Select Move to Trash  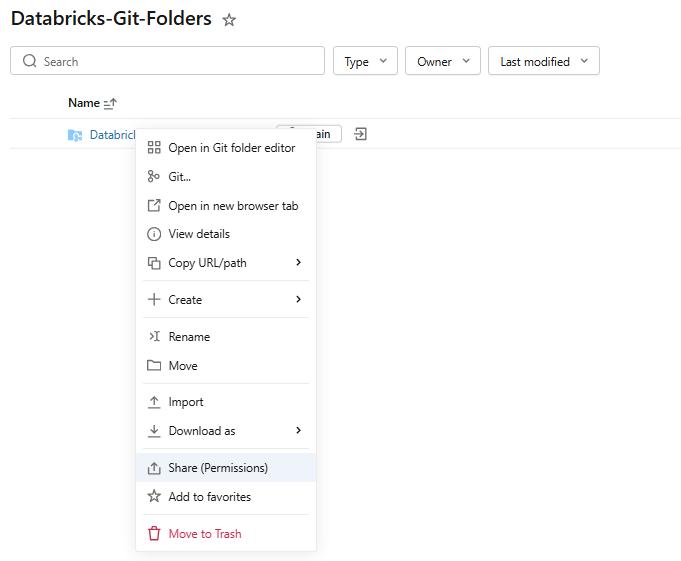[226, 534]
